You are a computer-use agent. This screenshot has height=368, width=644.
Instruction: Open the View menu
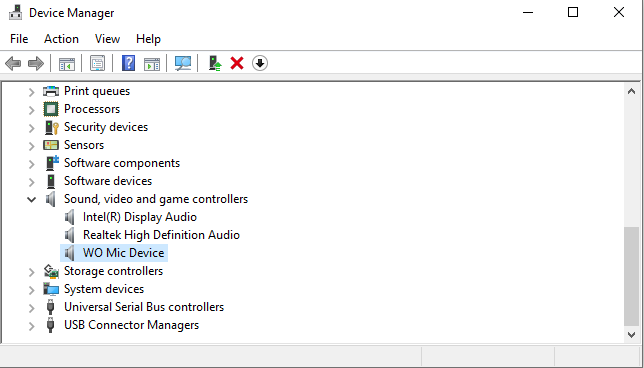107,39
